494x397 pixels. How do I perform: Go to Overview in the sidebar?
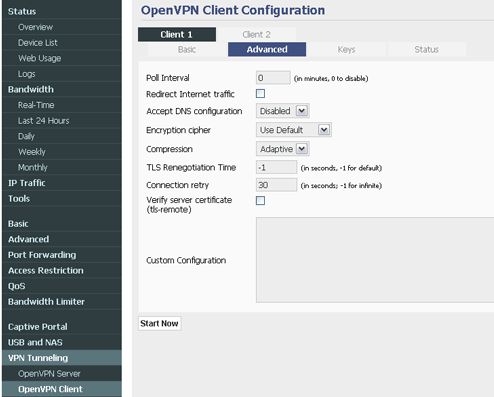62,27
